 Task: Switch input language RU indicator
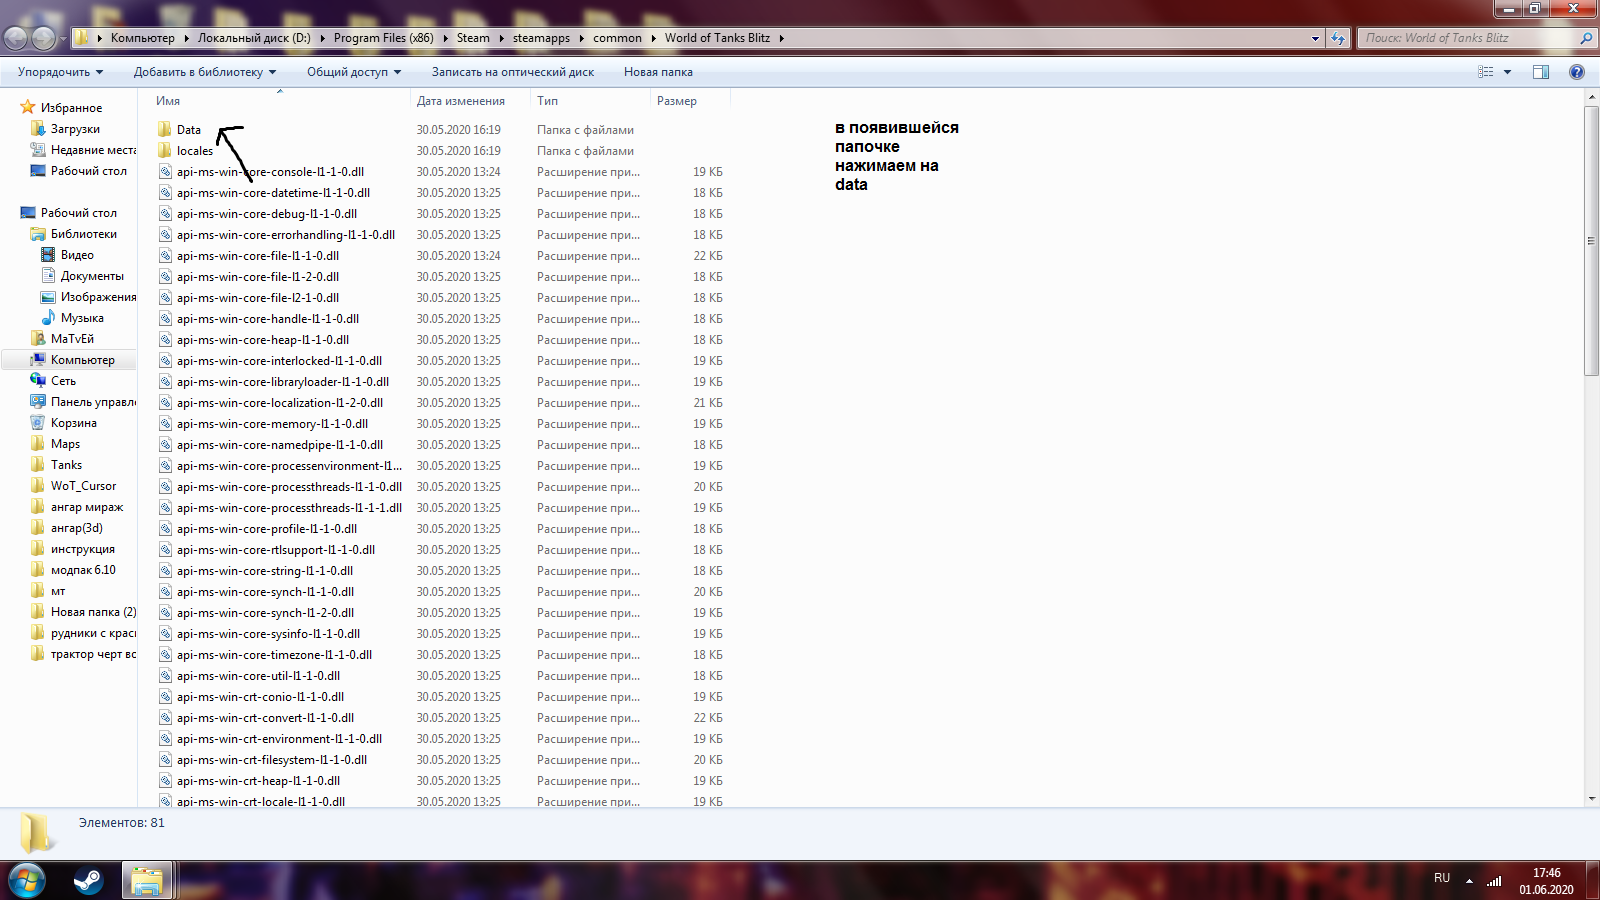pyautogui.click(x=1442, y=878)
